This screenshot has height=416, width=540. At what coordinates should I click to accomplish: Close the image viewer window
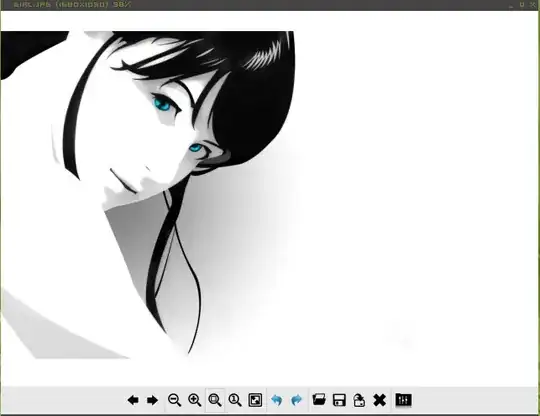(x=532, y=4)
